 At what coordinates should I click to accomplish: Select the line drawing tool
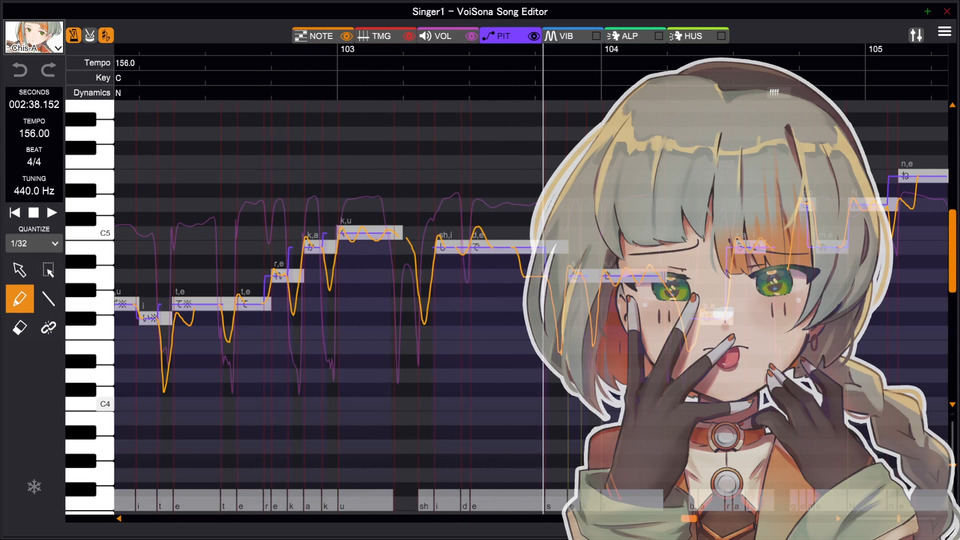tap(48, 299)
